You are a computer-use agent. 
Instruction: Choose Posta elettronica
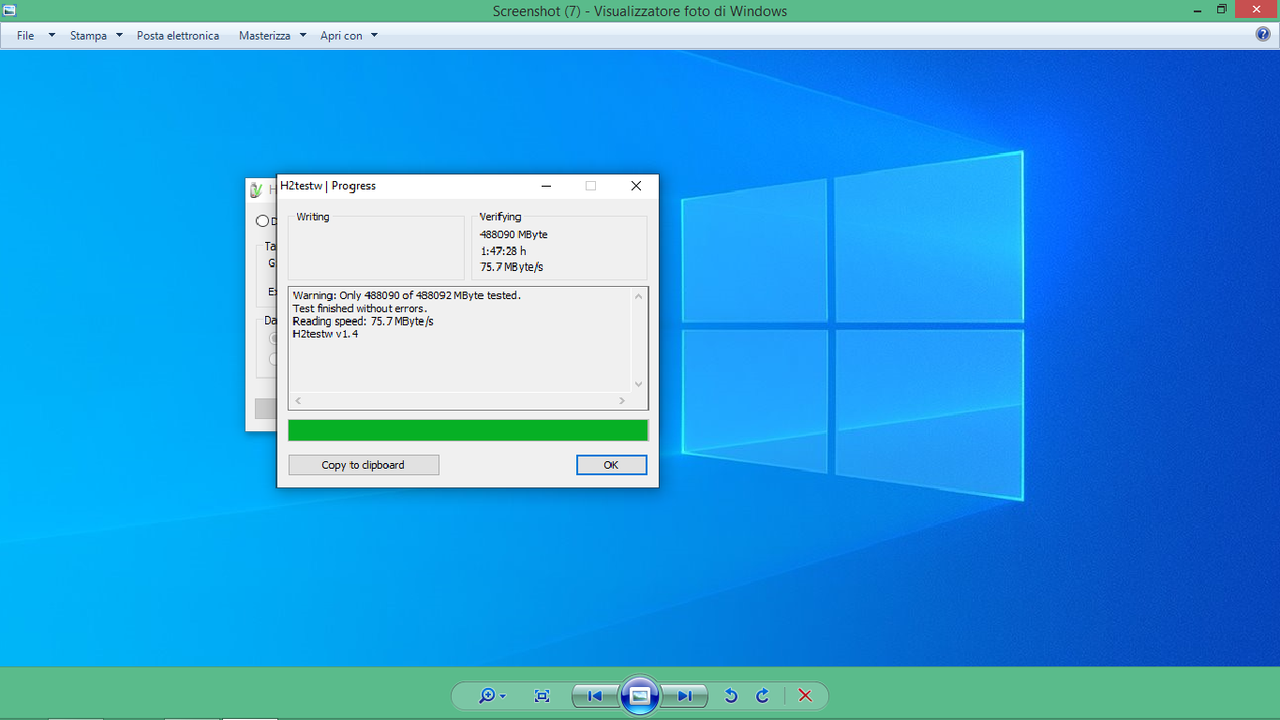[x=178, y=35]
